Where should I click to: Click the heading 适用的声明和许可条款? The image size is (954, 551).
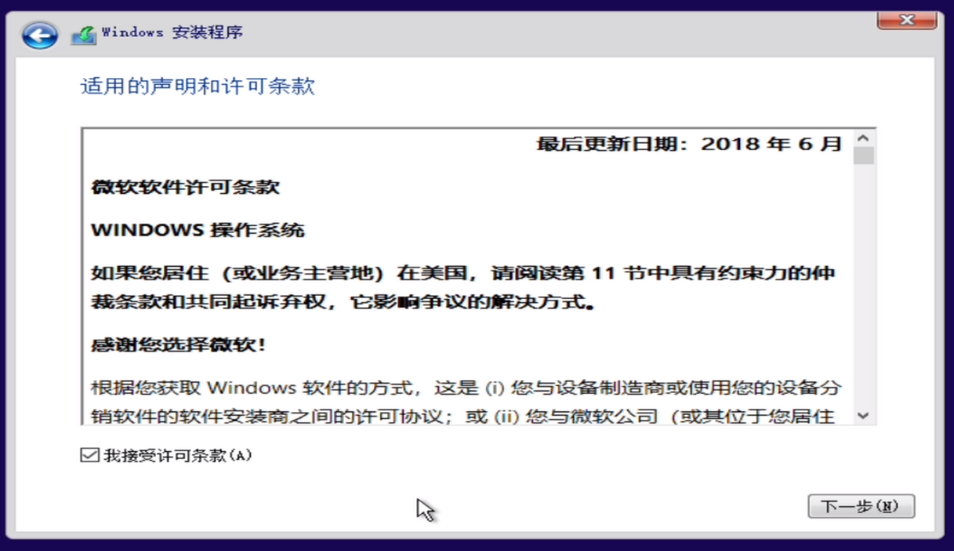(x=198, y=86)
